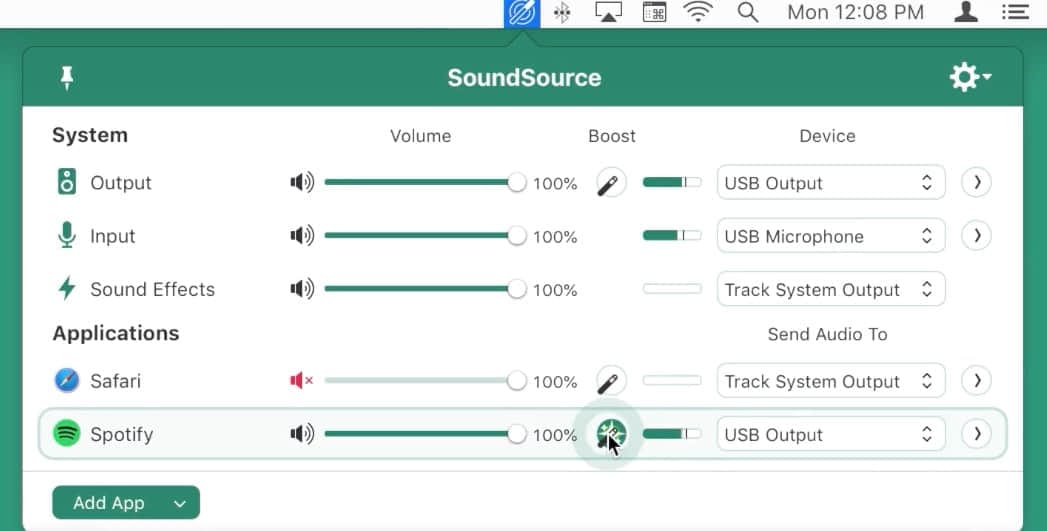Screen dimensions: 1047x531
Task: Open the gear settings menu
Action: (x=970, y=77)
